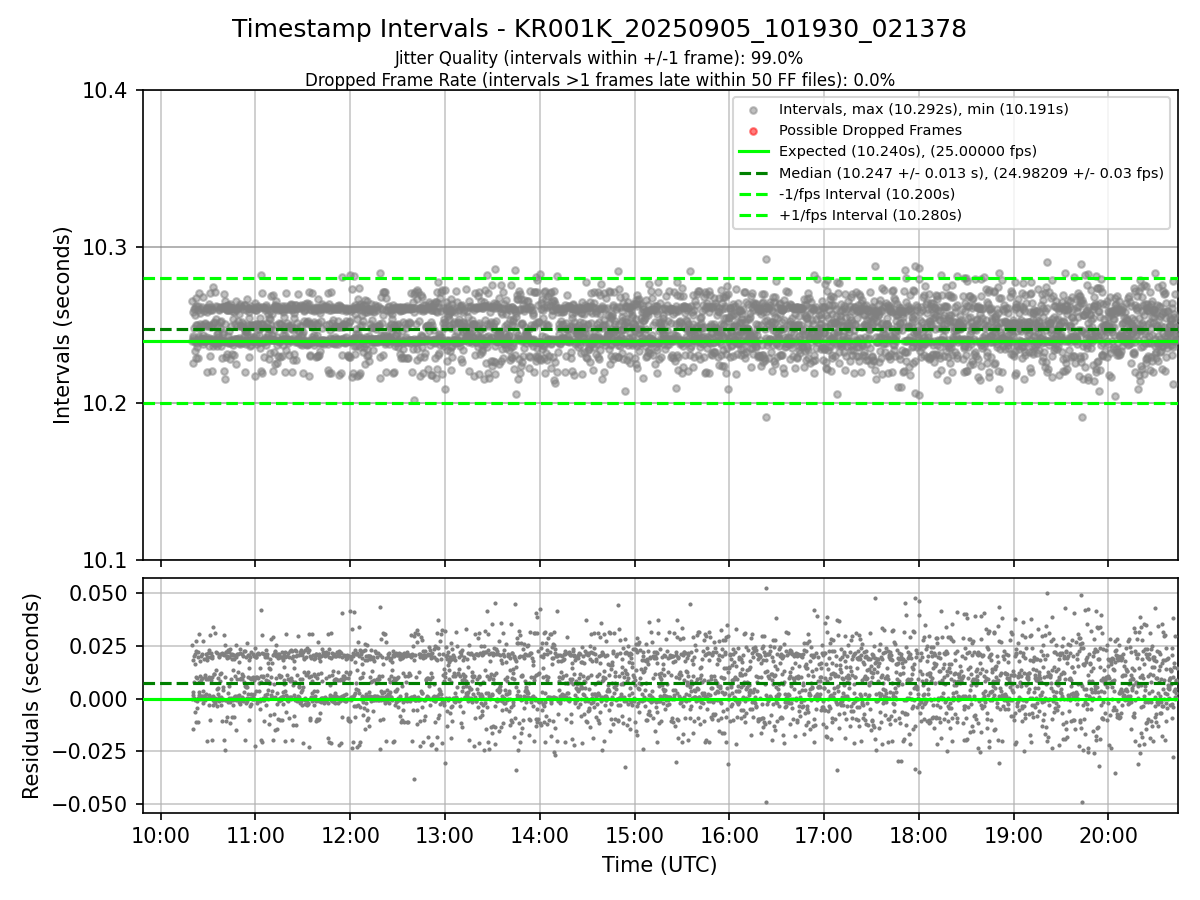The image size is (1200, 900).
Task: Click legend entry Median (10.247 +/- 0.013 s)
Action: pos(971,172)
